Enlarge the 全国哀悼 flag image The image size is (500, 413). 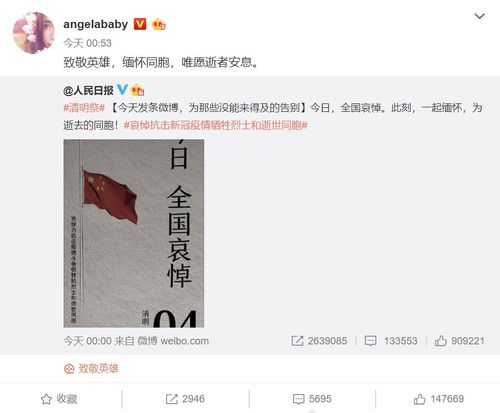click(134, 233)
